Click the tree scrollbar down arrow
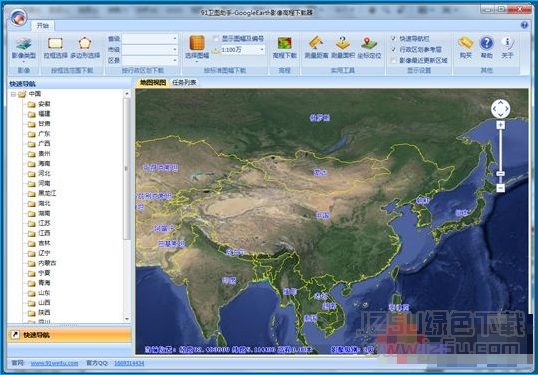 pyautogui.click(x=127, y=319)
